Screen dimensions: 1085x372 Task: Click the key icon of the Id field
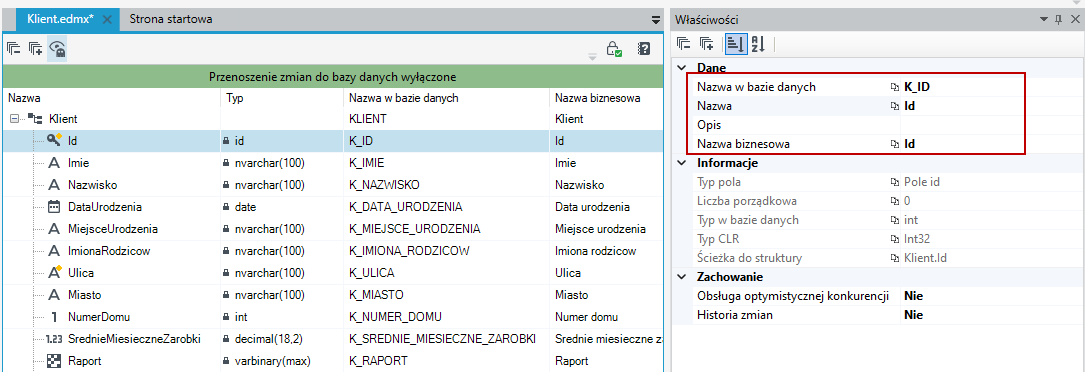(55, 140)
